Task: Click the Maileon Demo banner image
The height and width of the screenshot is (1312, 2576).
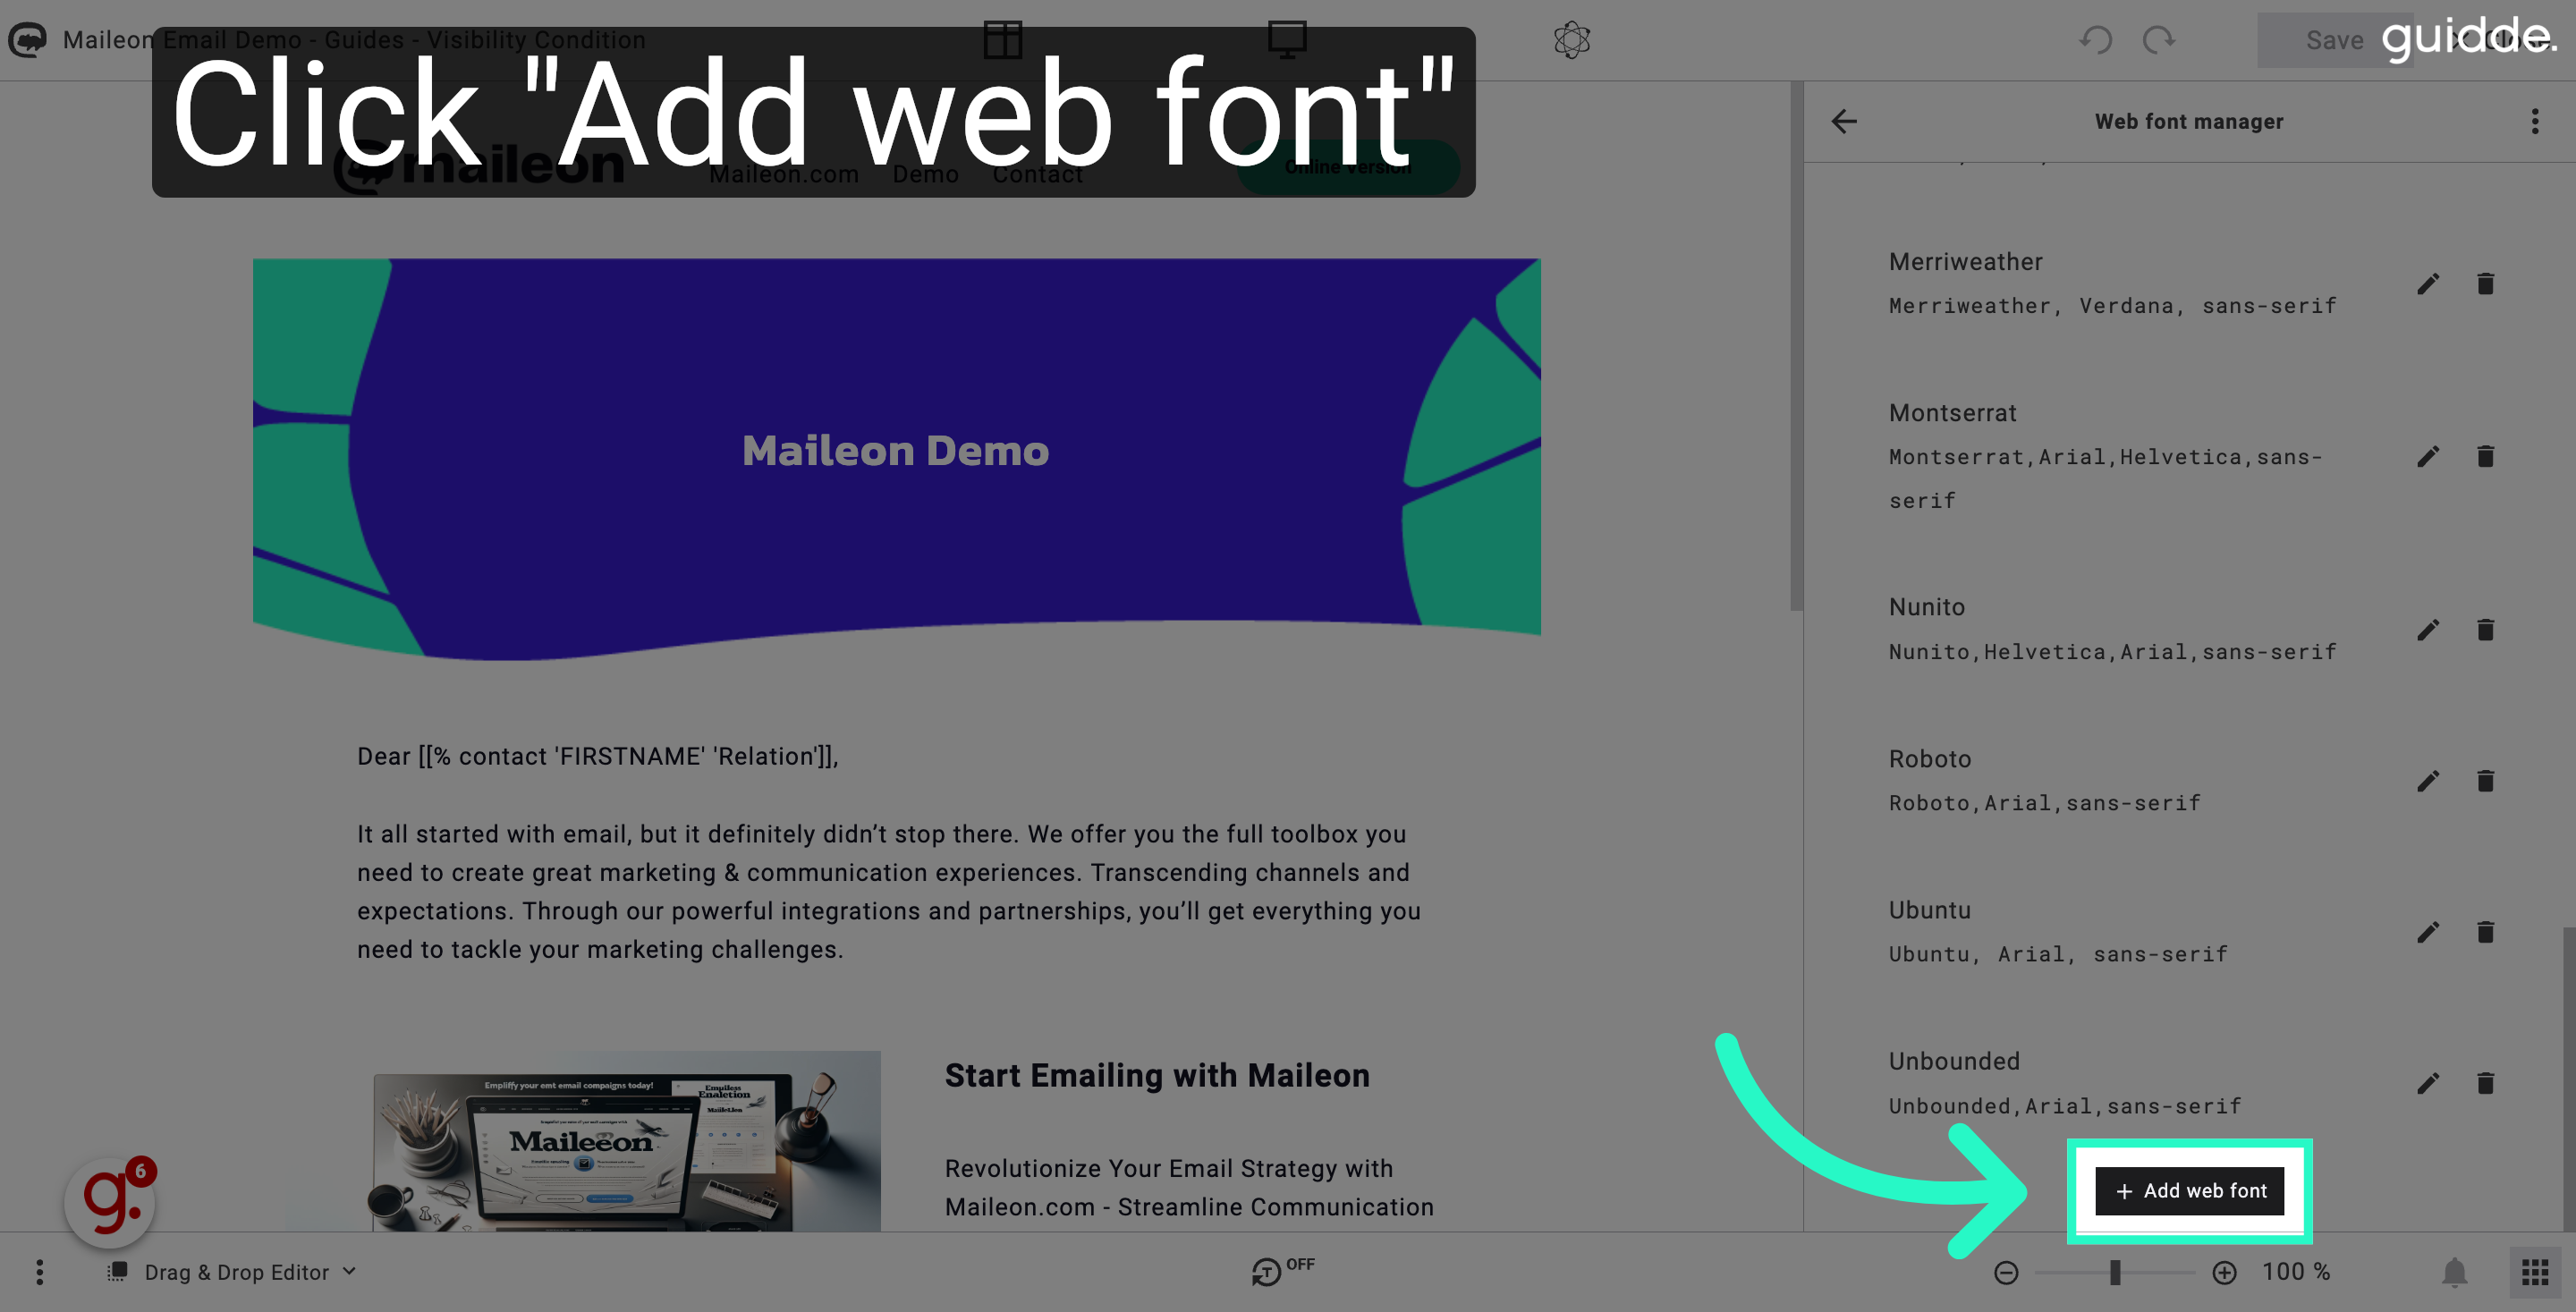Action: [x=896, y=459]
